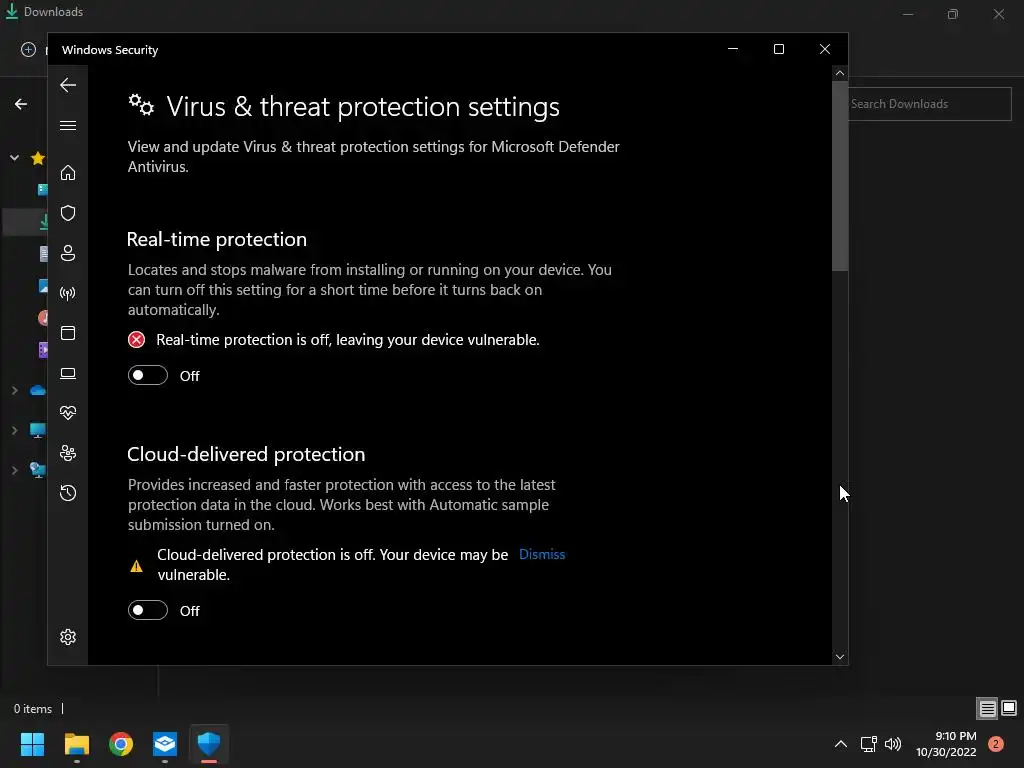Click yellow warning icon for cloud protection
This screenshot has width=1024, height=768.
point(136,566)
